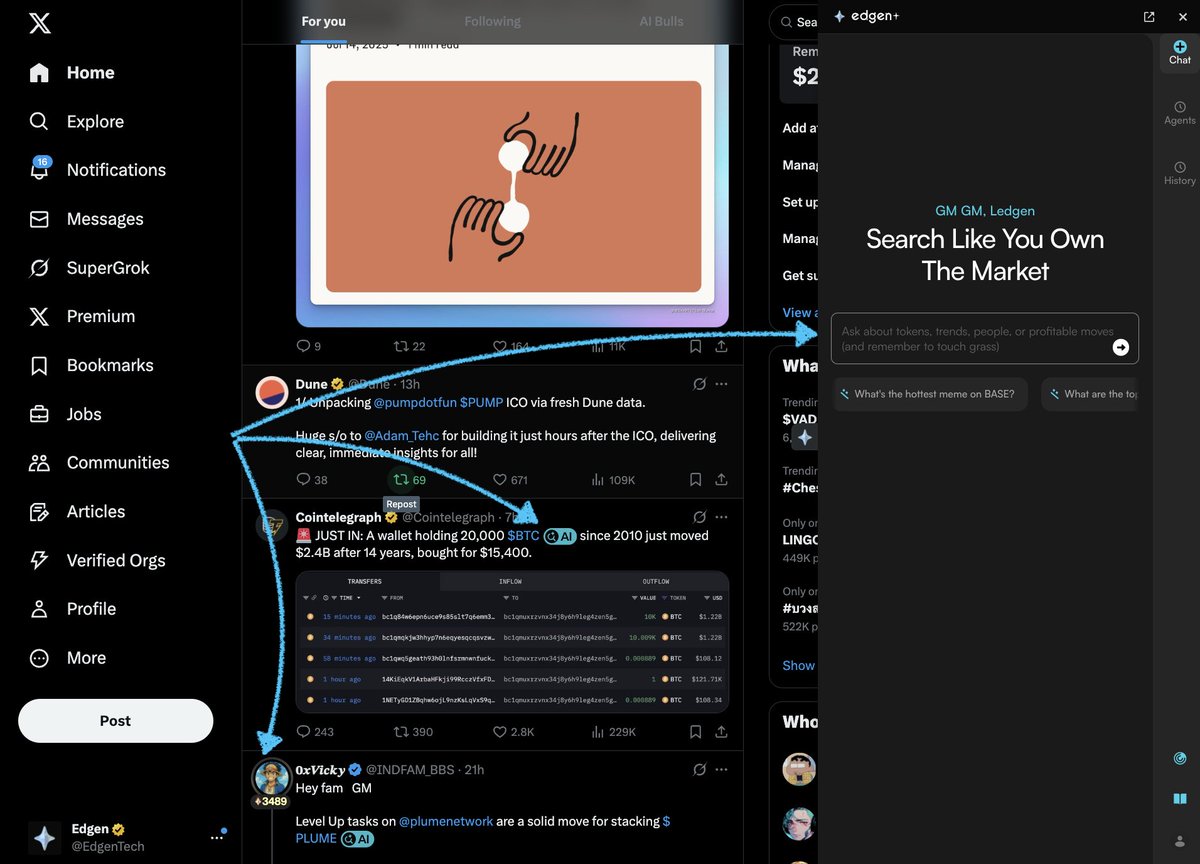Click the Premium icon in the sidebar
This screenshot has width=1200, height=864.
pyautogui.click(x=39, y=316)
